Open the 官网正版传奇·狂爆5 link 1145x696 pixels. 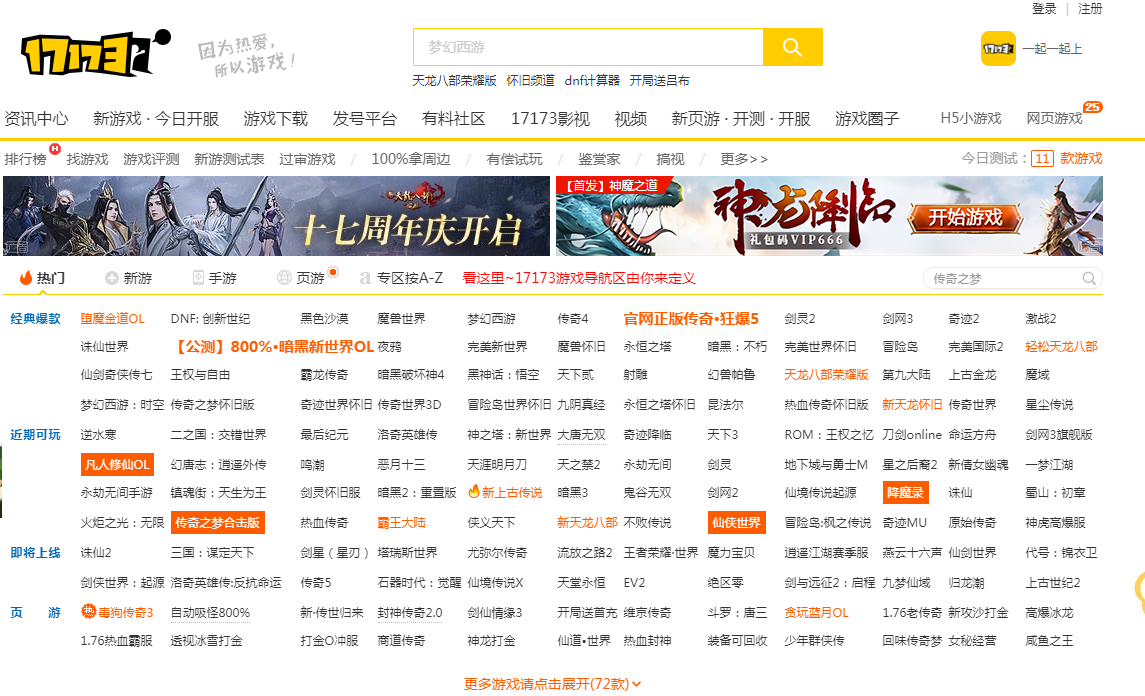point(691,318)
